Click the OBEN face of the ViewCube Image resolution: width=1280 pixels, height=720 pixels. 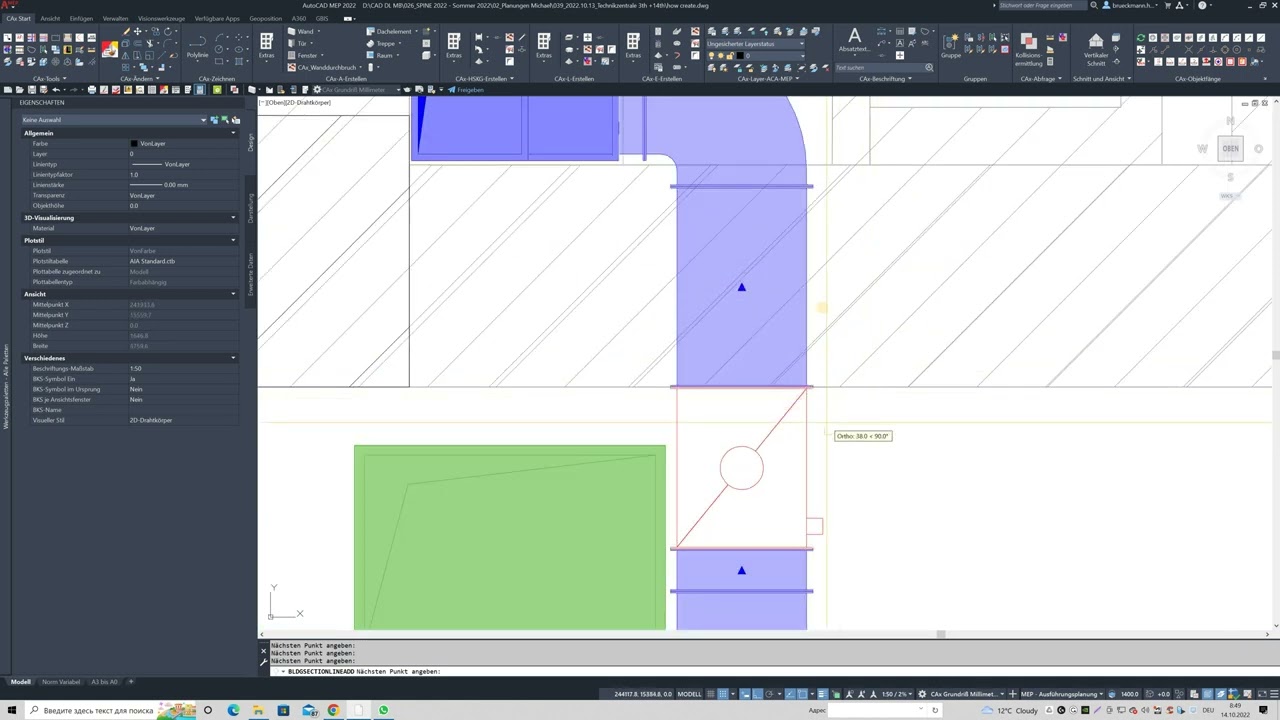[1230, 149]
